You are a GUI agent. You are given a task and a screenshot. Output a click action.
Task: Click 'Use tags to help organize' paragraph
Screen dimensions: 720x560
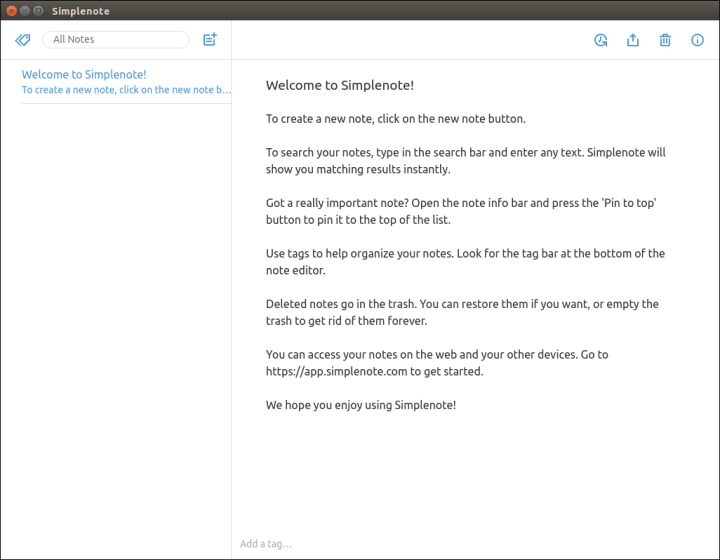click(466, 262)
